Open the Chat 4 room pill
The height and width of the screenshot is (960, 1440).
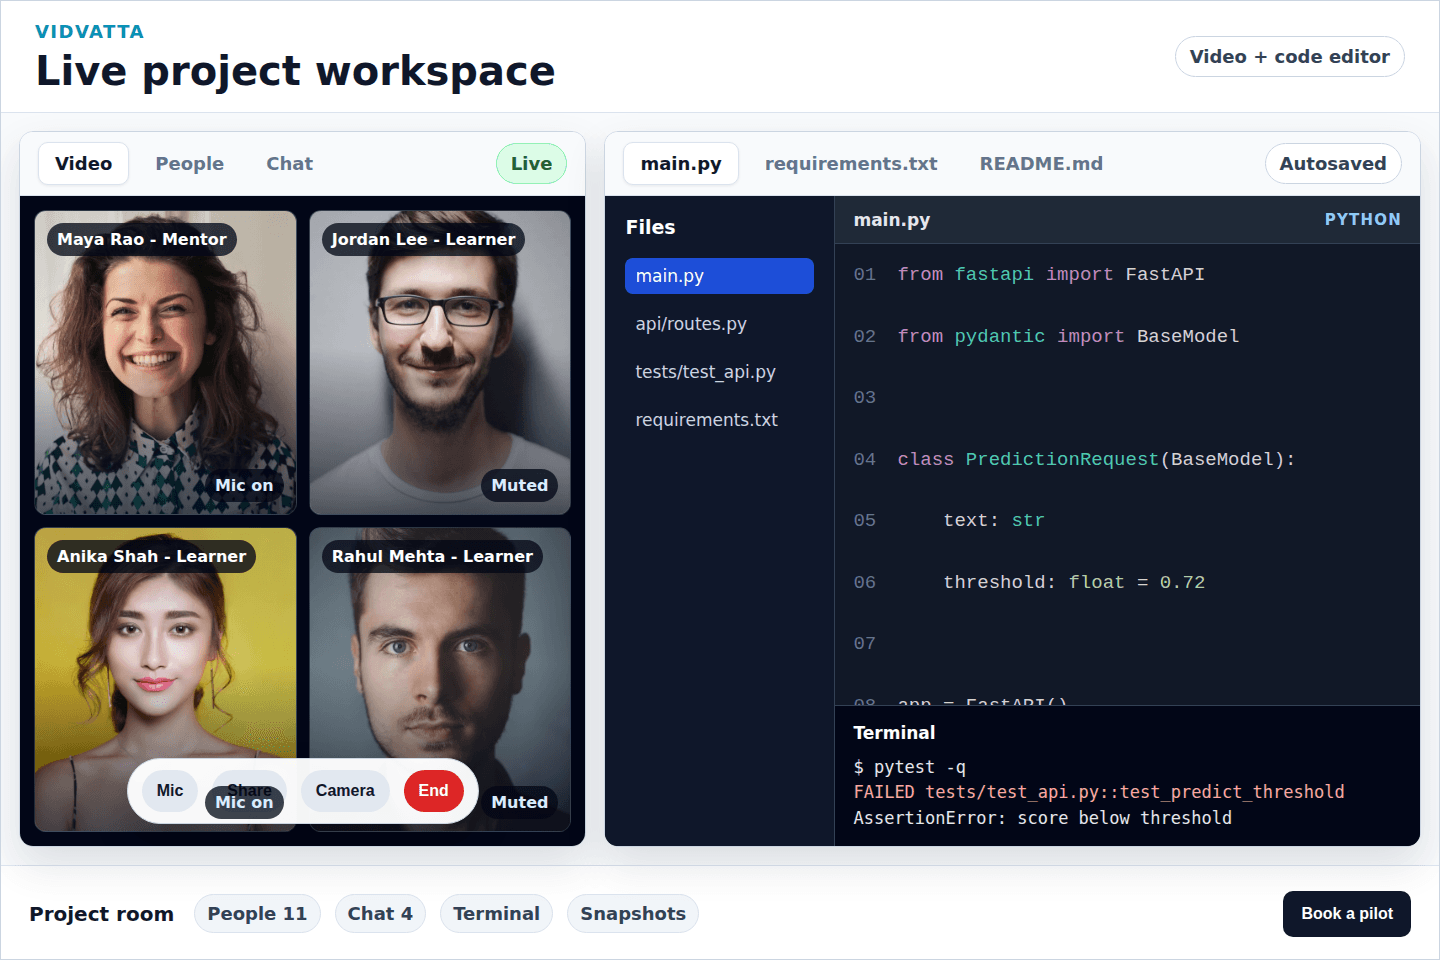(380, 913)
